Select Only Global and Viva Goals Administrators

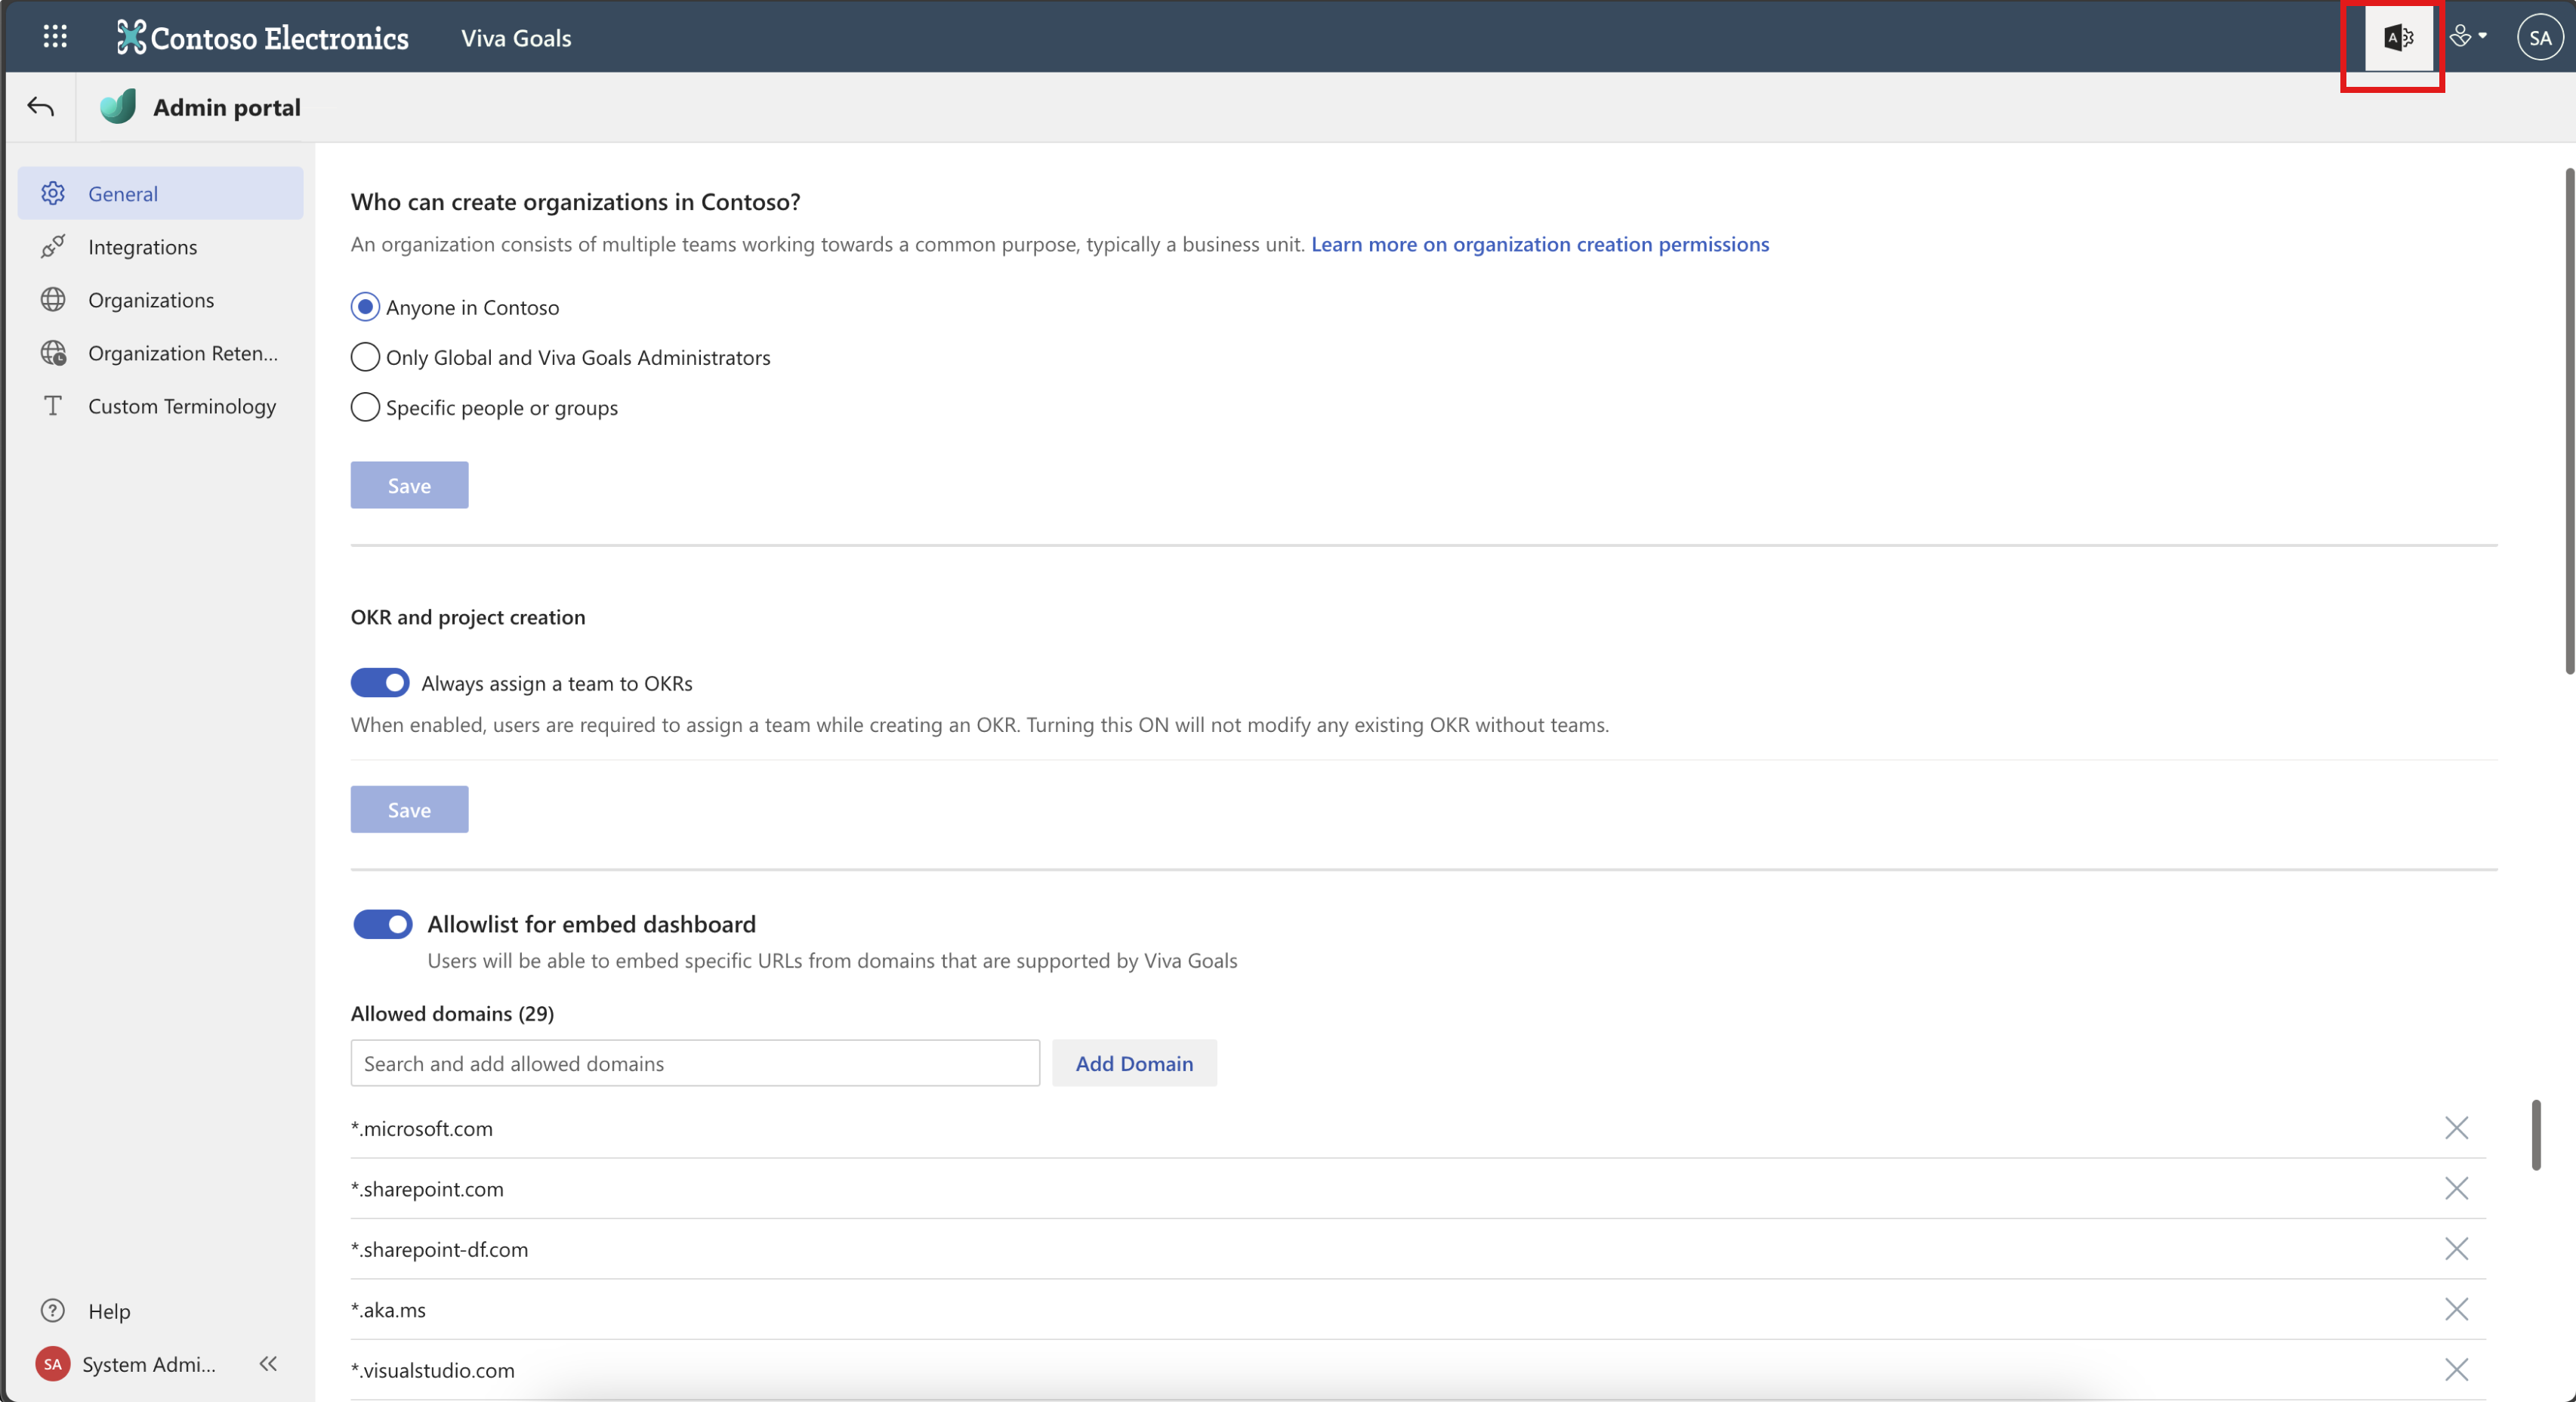click(365, 357)
